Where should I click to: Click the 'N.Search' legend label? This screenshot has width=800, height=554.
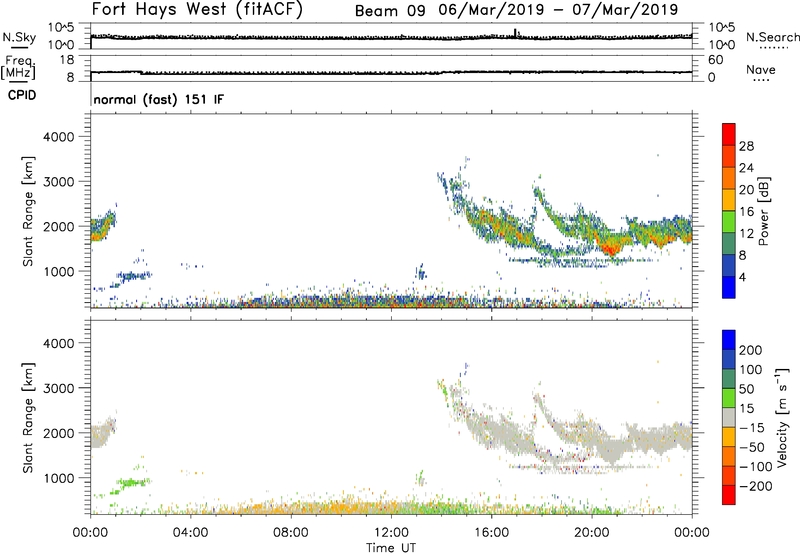click(x=772, y=37)
